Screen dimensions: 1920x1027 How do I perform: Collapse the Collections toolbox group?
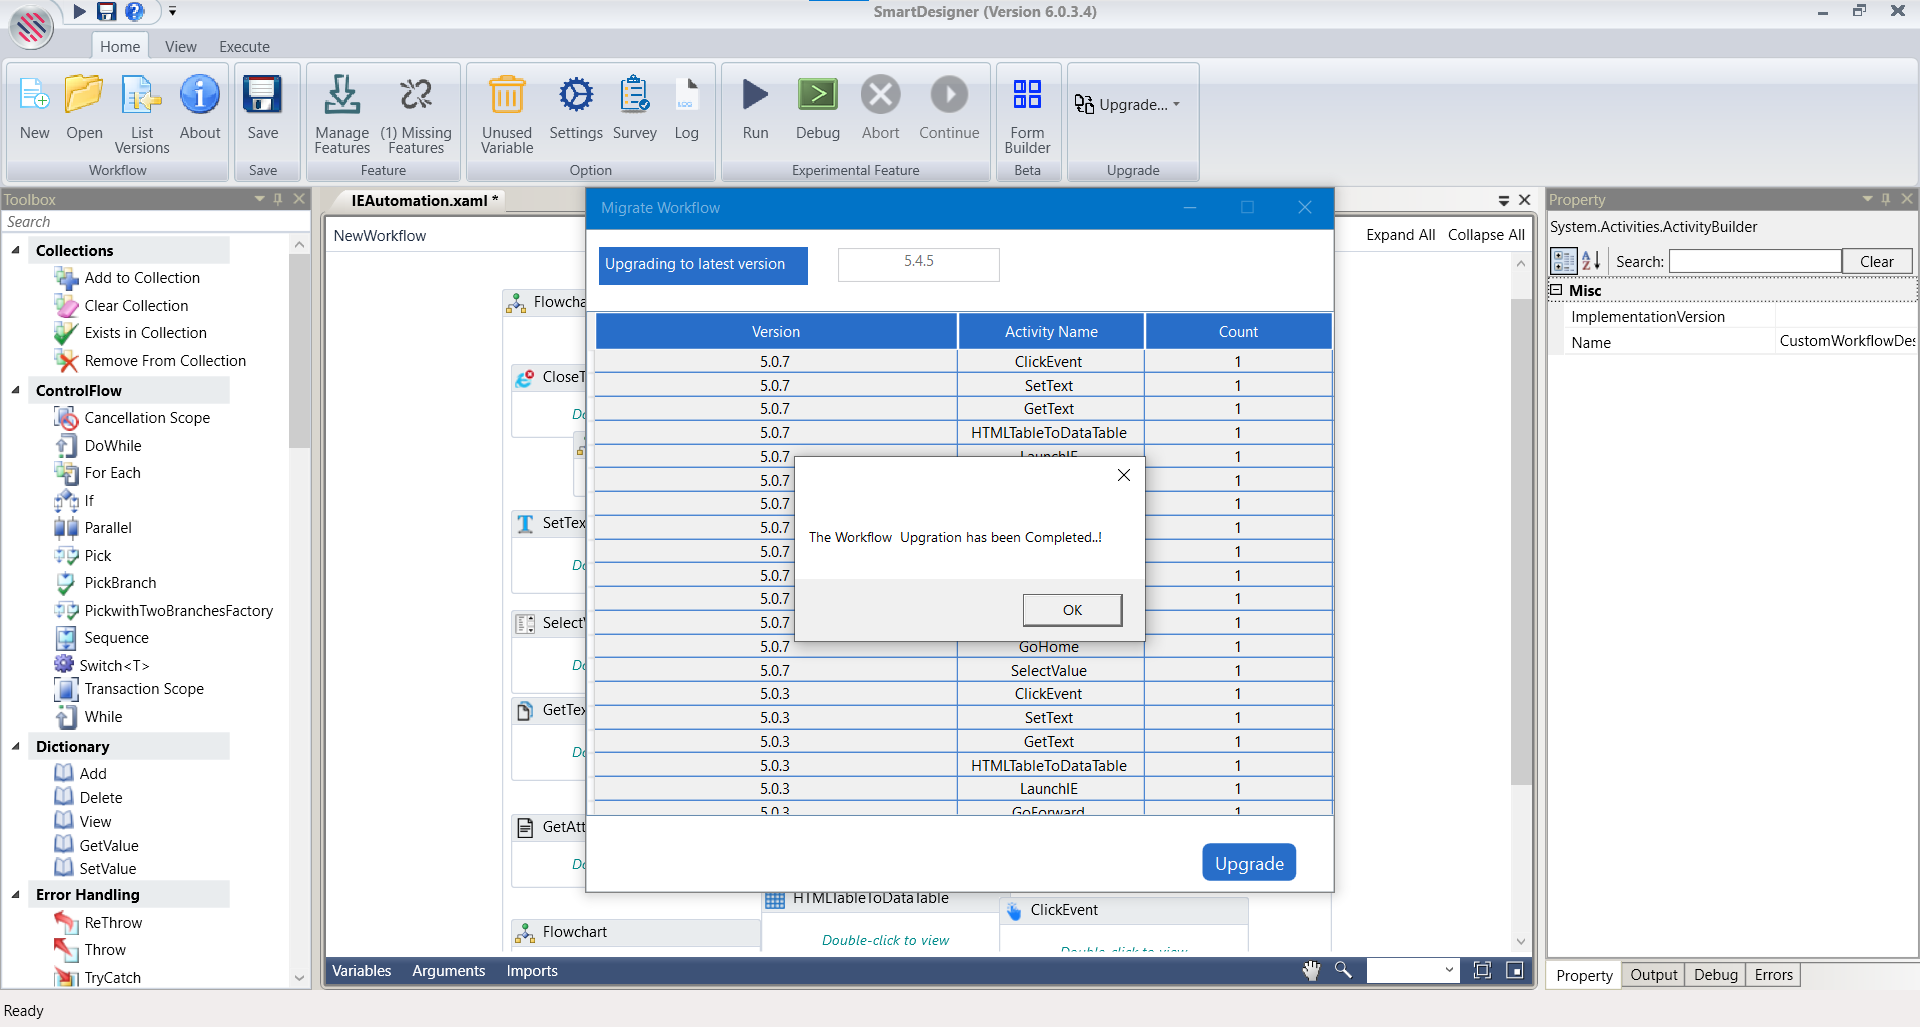pos(16,251)
